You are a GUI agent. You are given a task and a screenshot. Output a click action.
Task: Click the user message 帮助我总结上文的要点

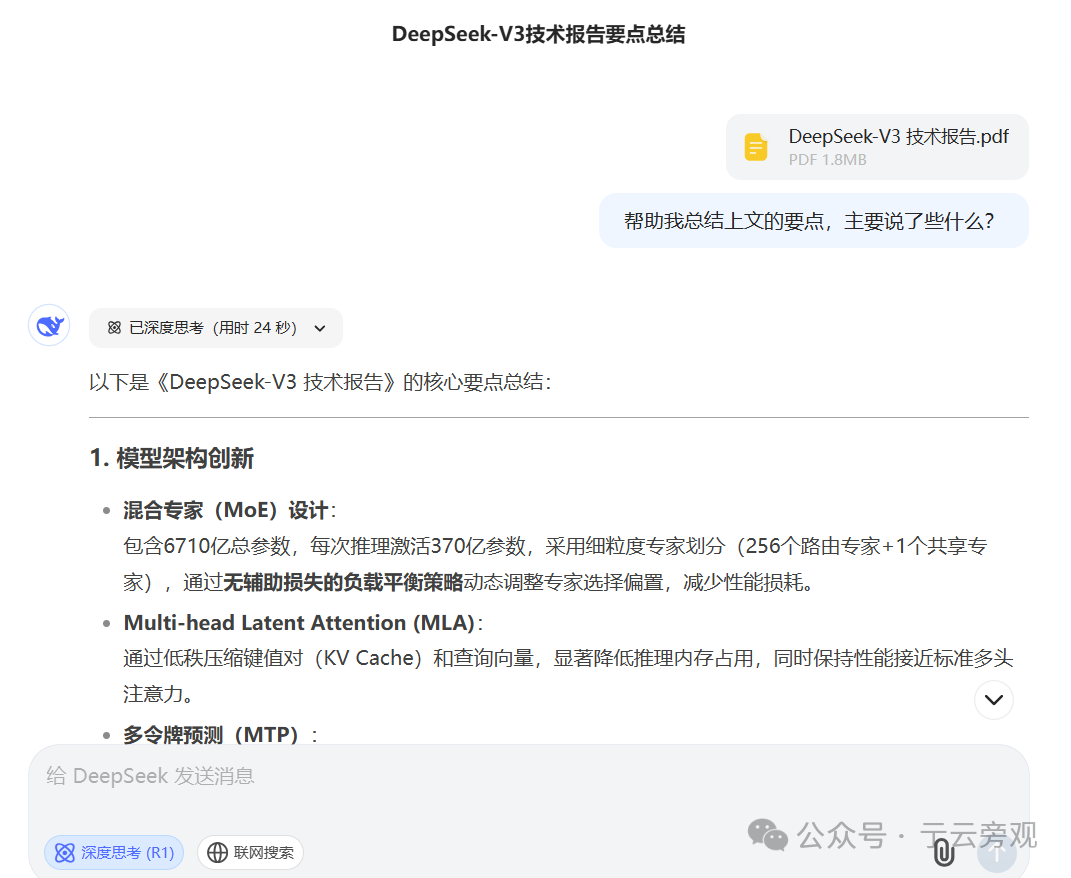tap(813, 221)
